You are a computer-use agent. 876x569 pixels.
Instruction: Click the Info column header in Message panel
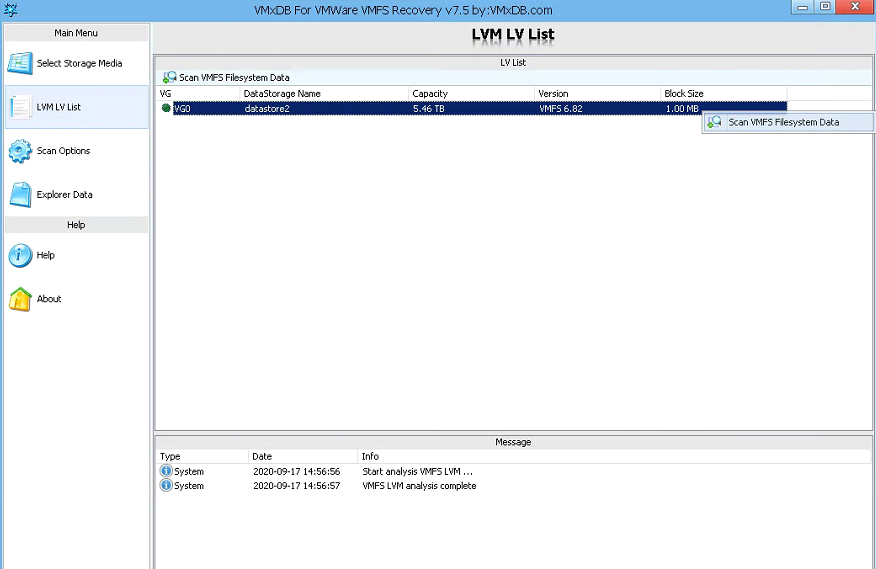click(x=615, y=456)
